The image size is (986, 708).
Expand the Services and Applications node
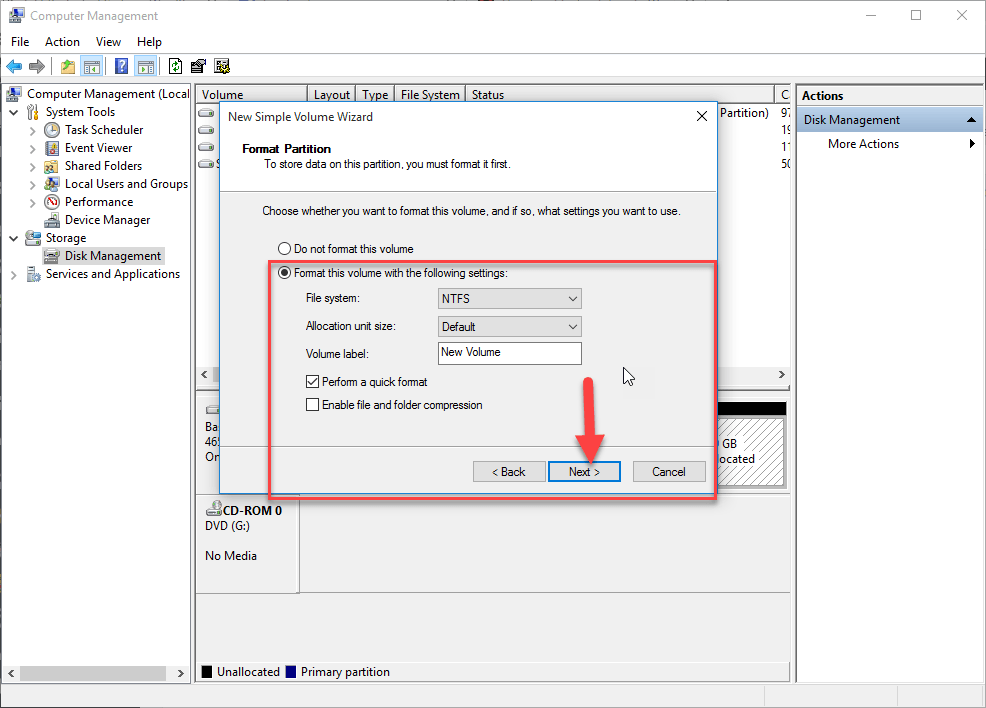pos(14,275)
